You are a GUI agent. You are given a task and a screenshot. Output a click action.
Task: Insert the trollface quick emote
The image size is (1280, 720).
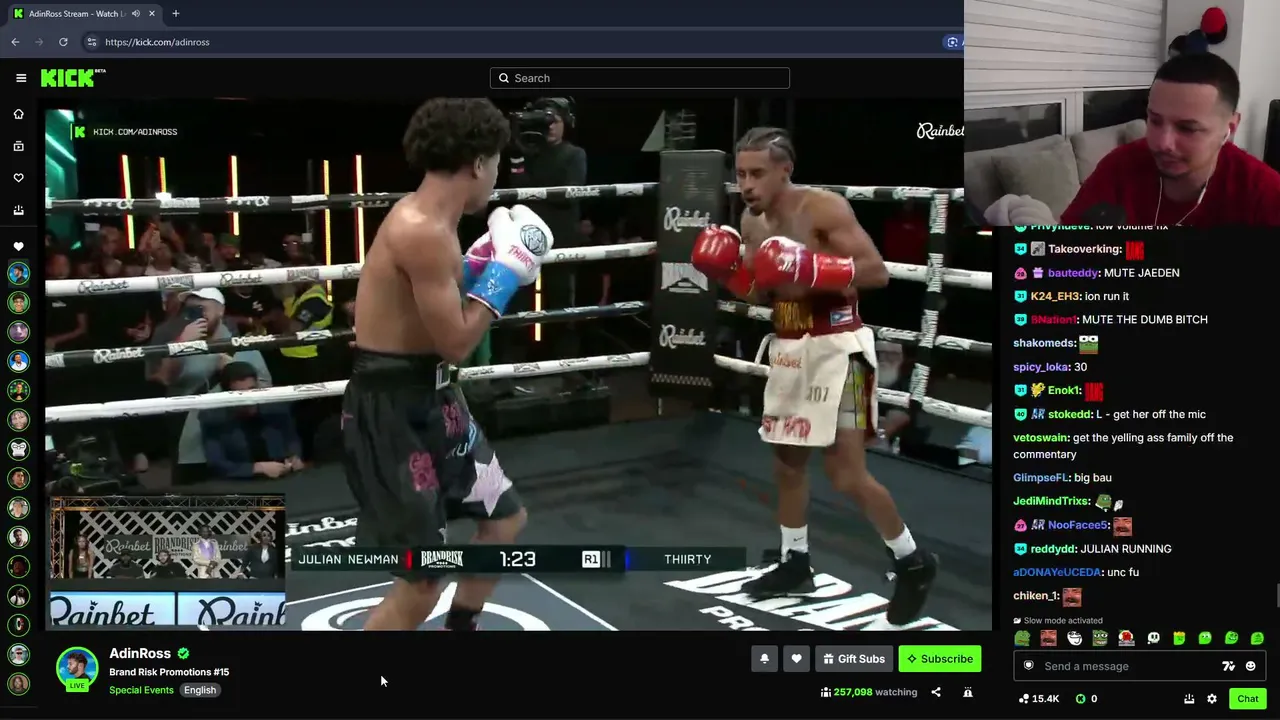click(1075, 638)
